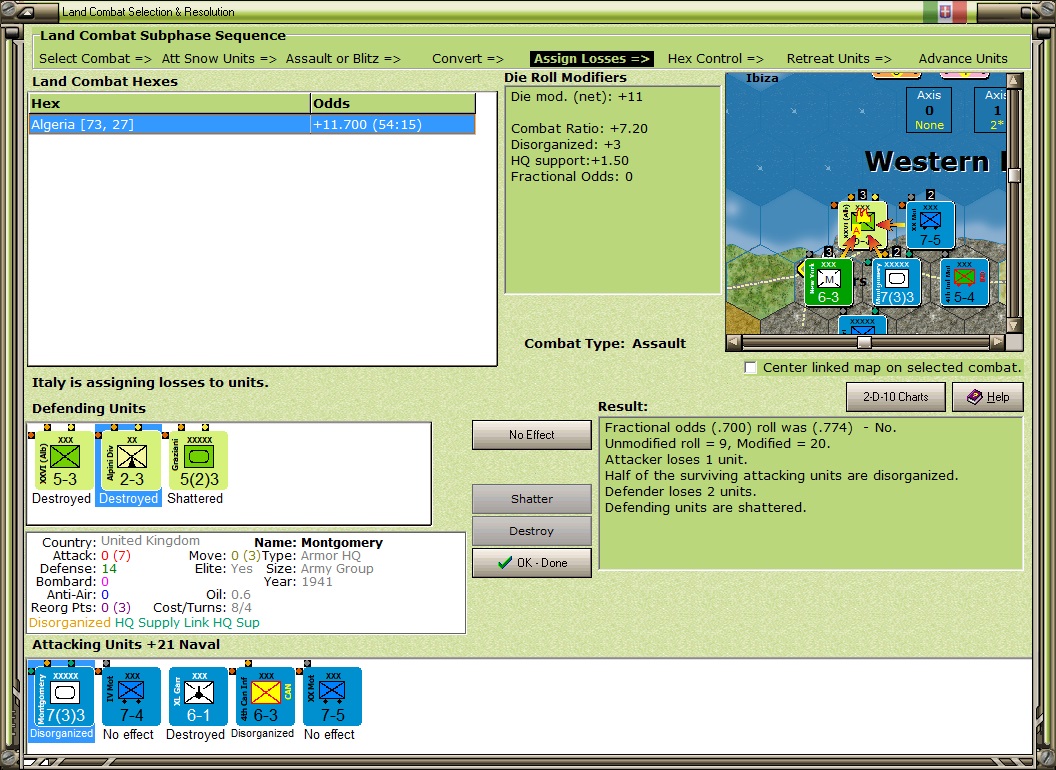Click map scroll left arrow
This screenshot has width=1056, height=770.
734,342
